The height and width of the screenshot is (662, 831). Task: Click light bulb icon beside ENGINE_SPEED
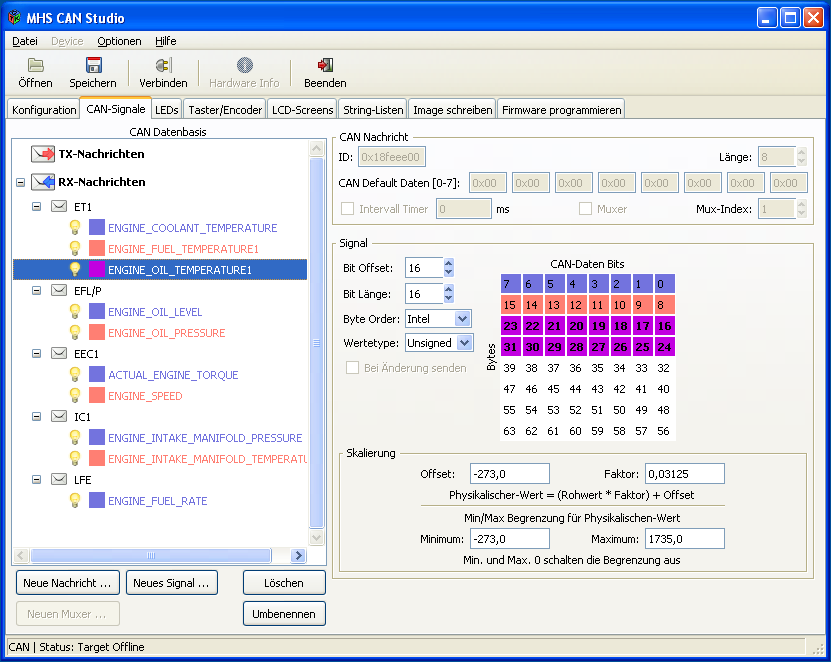click(74, 396)
